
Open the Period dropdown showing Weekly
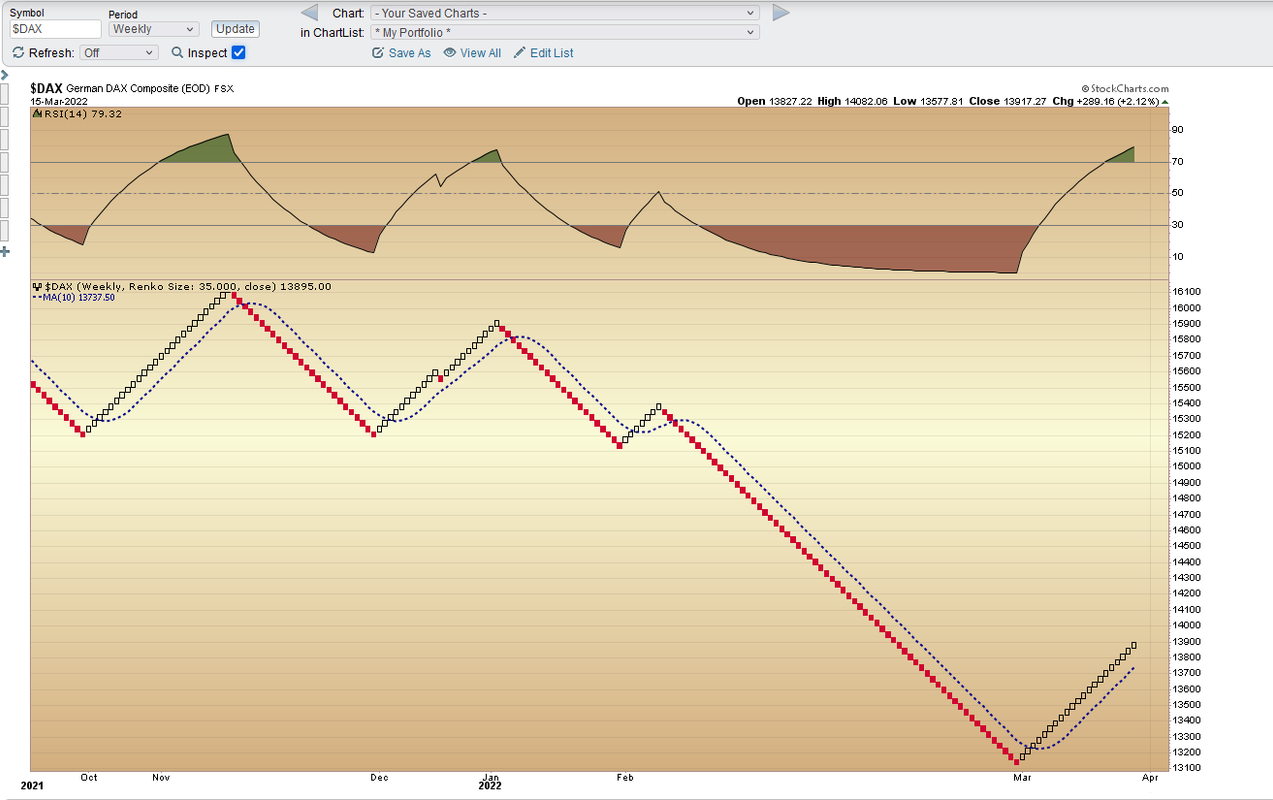154,29
